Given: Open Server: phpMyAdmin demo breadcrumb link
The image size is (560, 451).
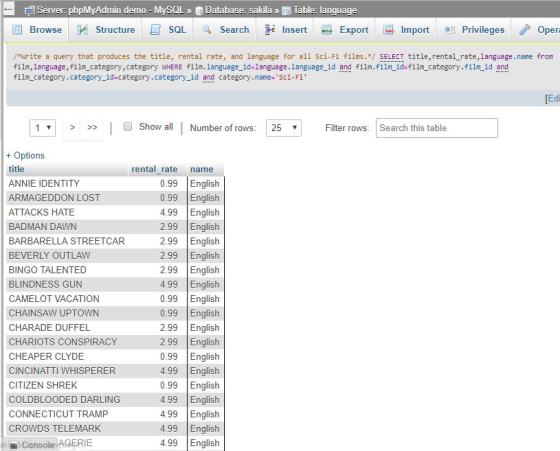Looking at the screenshot, I should click(110, 10).
